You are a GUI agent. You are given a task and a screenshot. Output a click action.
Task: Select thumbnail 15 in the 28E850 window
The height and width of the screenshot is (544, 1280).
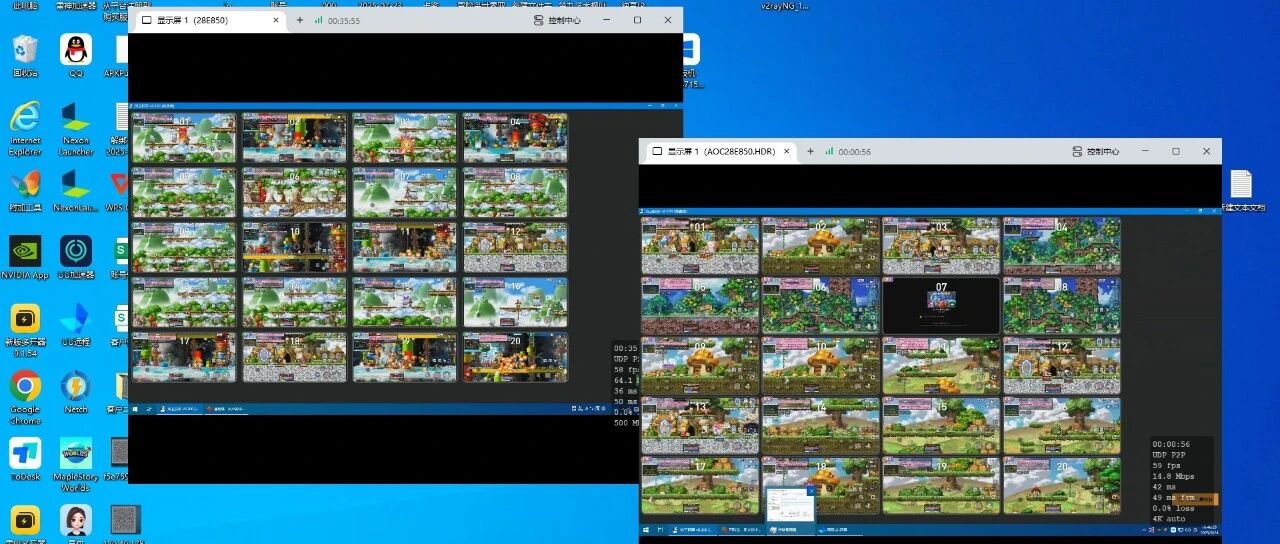coord(405,302)
